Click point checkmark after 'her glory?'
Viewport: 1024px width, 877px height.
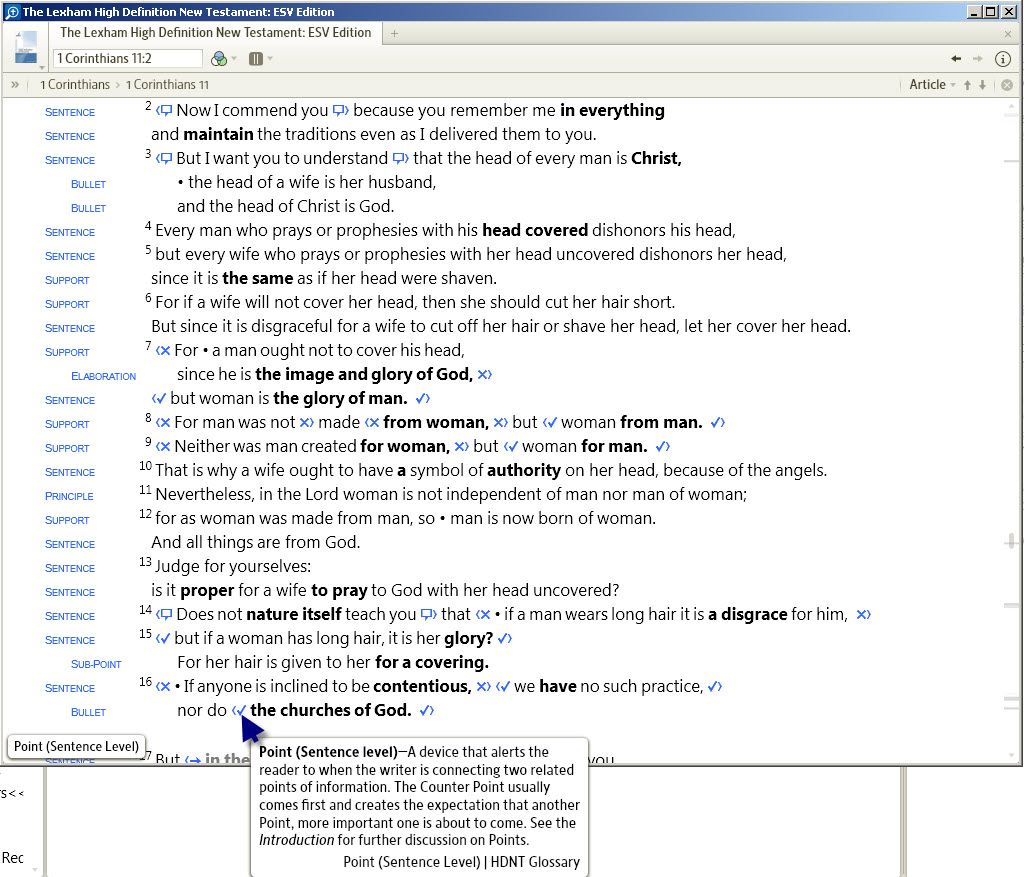click(505, 639)
